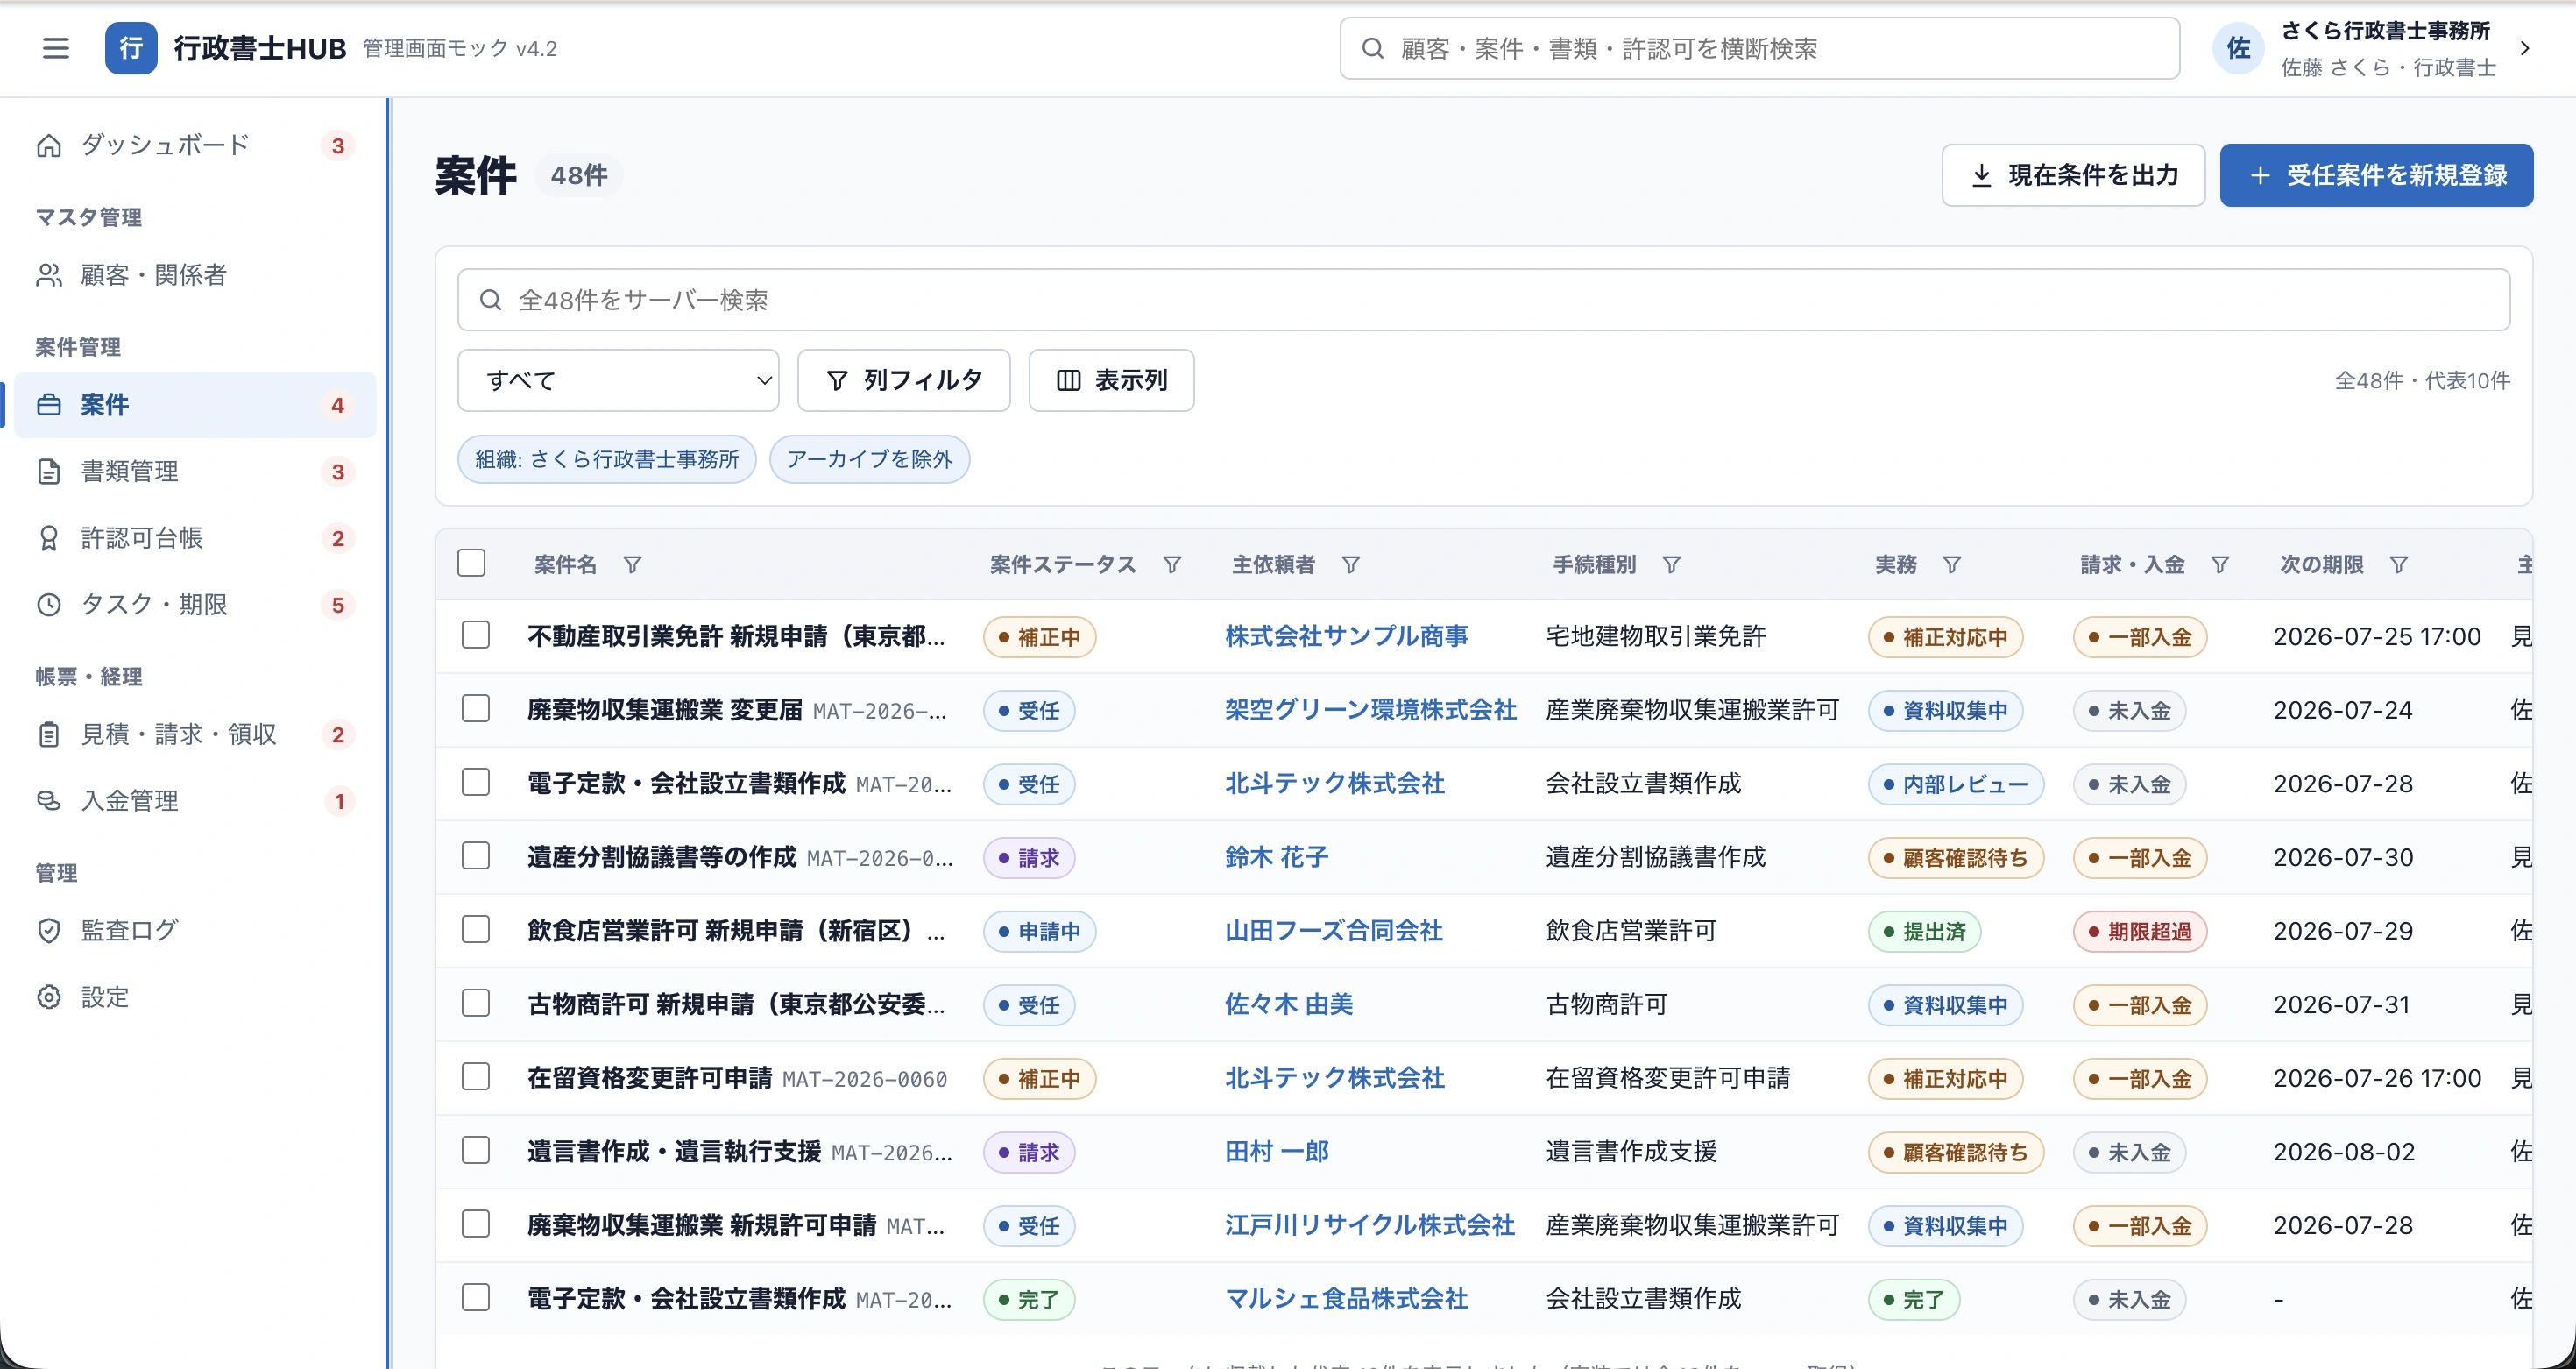Click 受任案件を新規登録 button

2376,175
